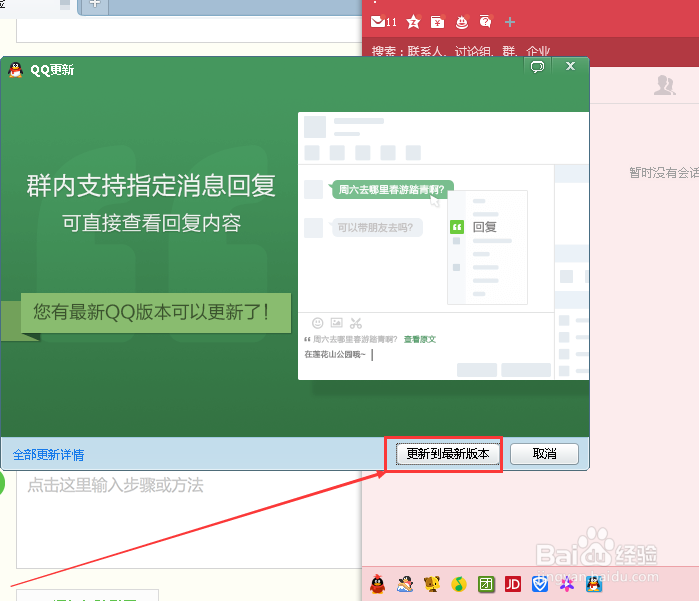Open the Qzone star icon in the QQ panel
699x601 pixels.
click(x=413, y=21)
